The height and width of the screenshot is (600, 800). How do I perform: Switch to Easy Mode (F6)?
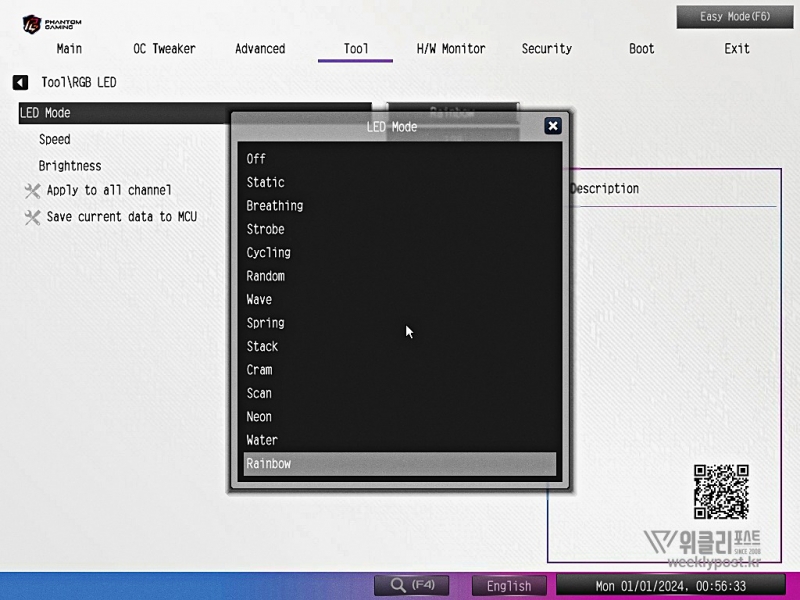pyautogui.click(x=735, y=17)
